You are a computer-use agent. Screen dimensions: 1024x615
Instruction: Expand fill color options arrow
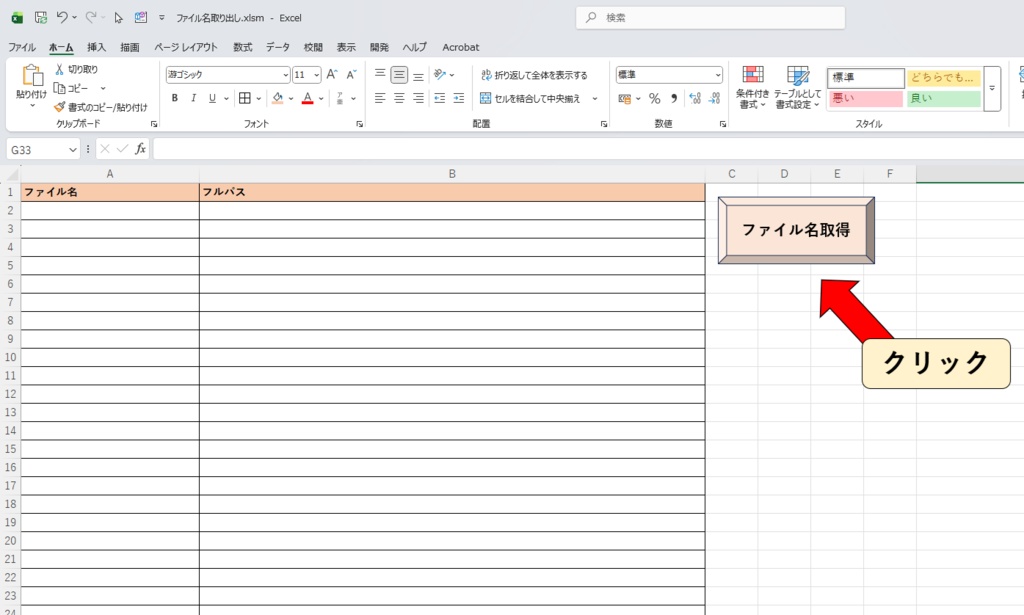[x=291, y=99]
